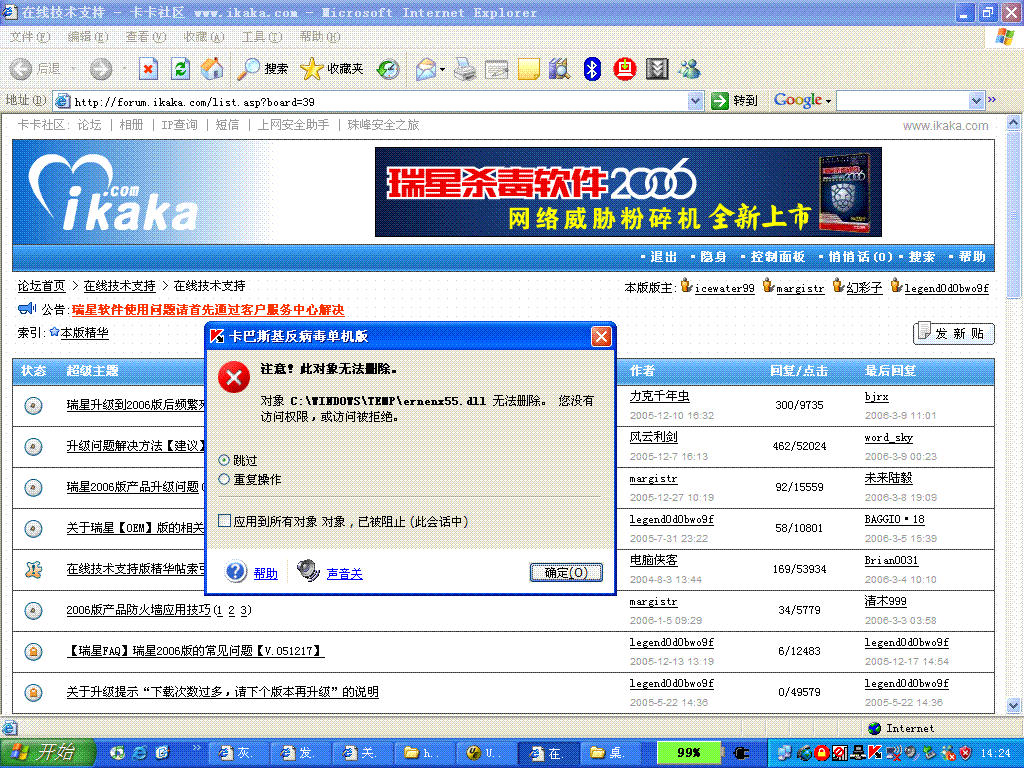The width and height of the screenshot is (1024, 768).
Task: Click the 开始 Start button
Action: click(48, 752)
